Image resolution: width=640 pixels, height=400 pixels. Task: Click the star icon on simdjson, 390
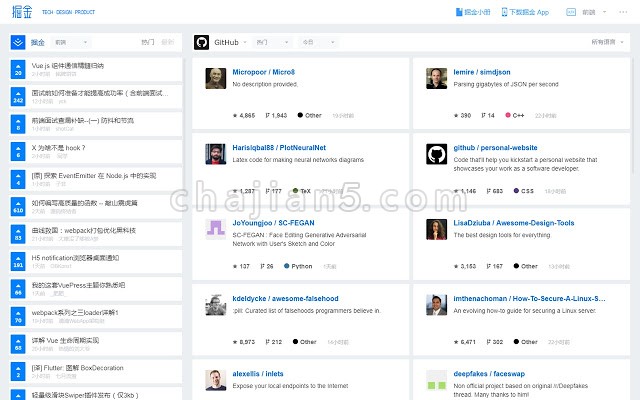coord(456,116)
